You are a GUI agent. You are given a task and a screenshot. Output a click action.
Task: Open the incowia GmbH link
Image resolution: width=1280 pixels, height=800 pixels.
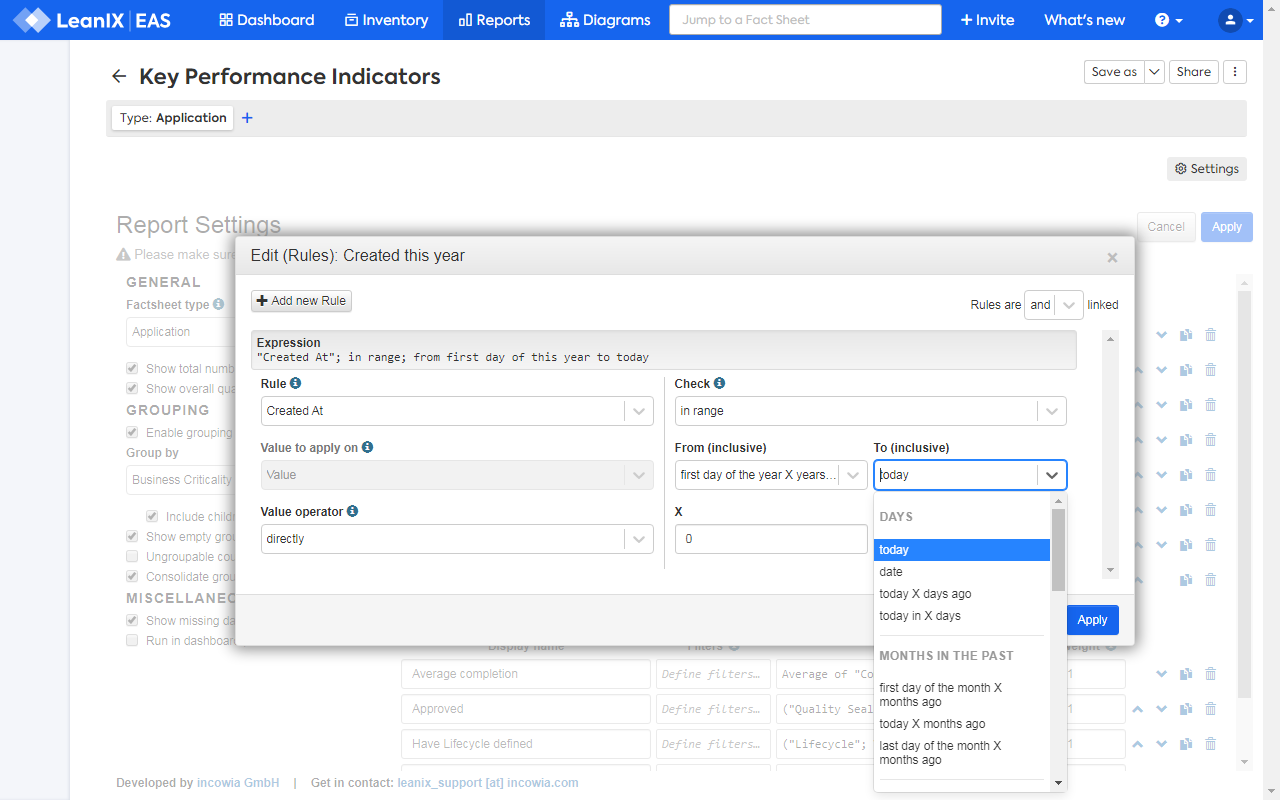tap(238, 783)
